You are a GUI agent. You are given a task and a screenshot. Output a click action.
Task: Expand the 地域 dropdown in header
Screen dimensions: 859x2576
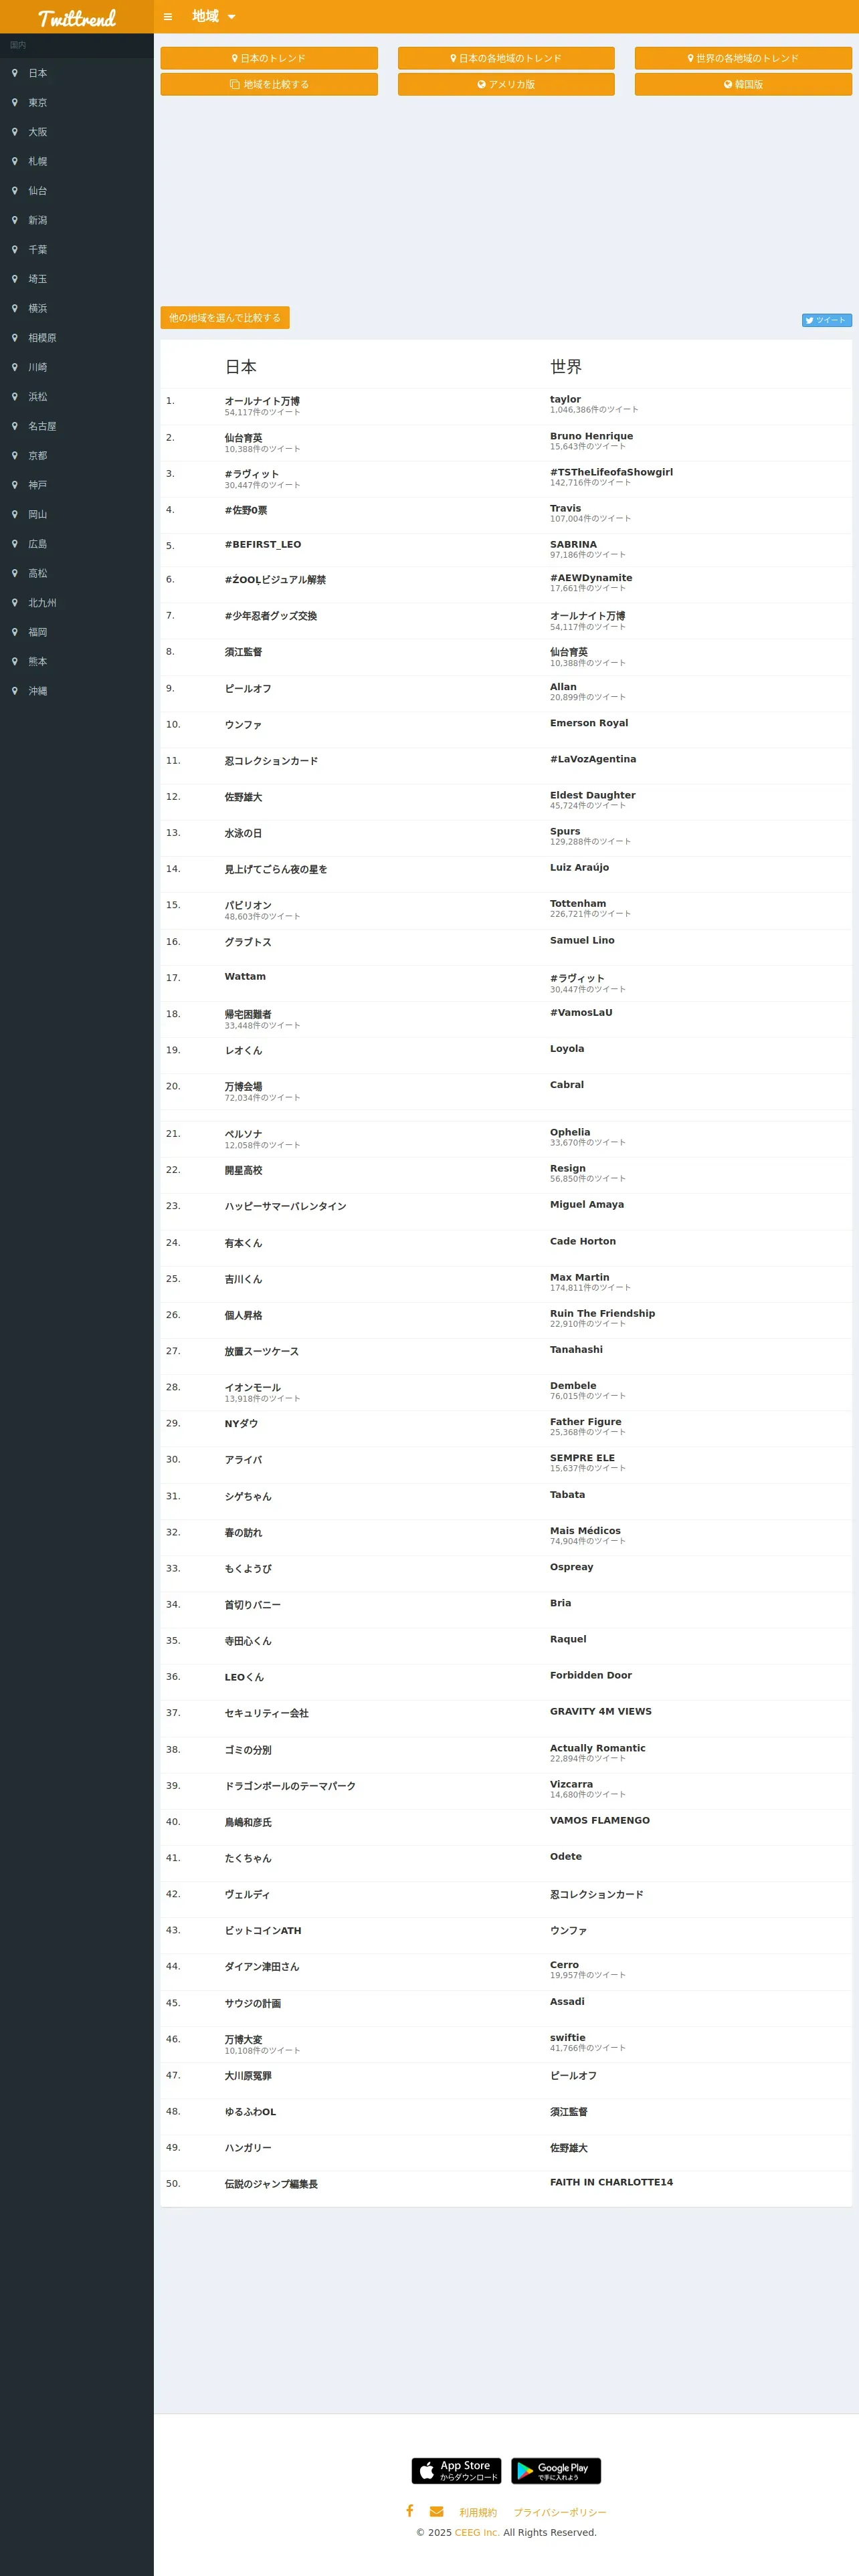tap(214, 17)
